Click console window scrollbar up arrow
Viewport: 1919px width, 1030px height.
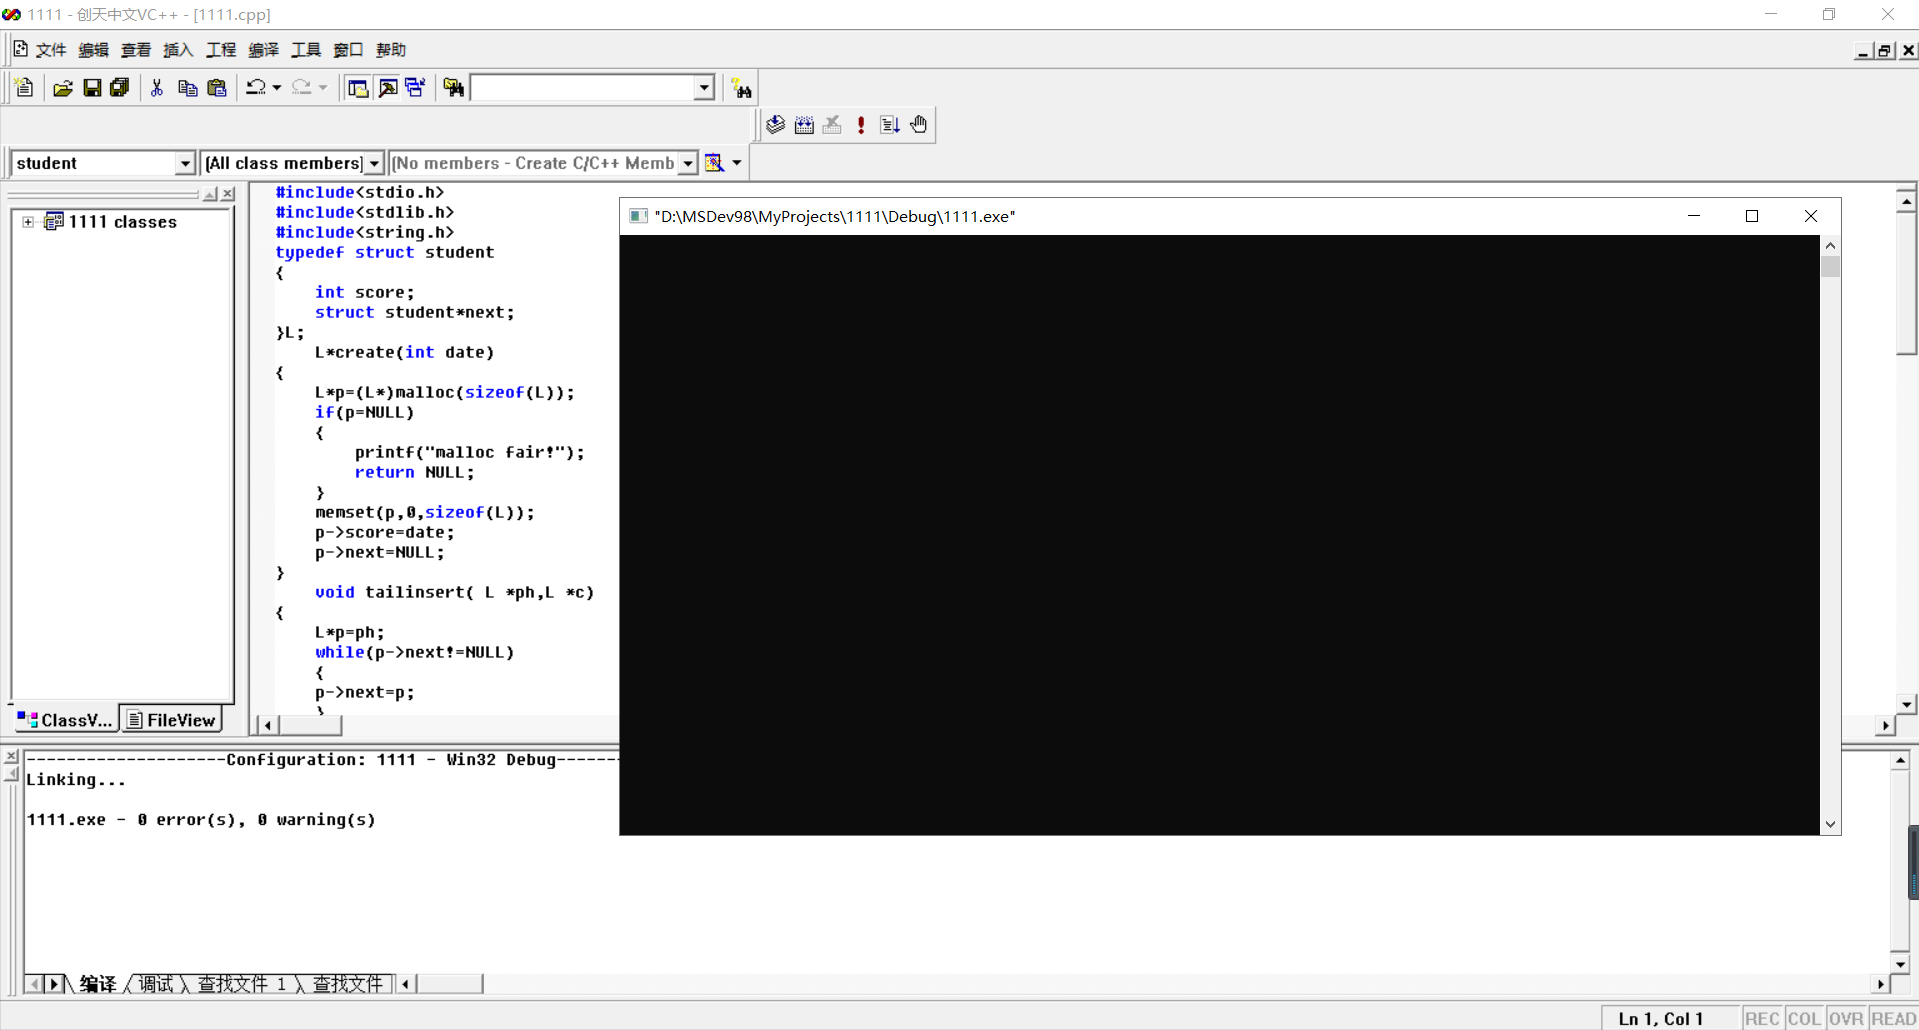click(1830, 245)
